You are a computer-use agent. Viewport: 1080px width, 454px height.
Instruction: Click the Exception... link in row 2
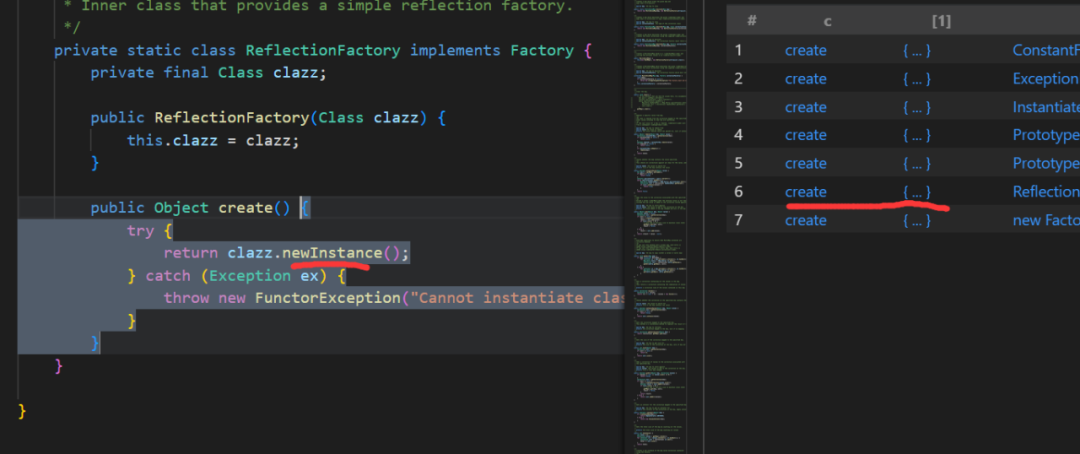point(1046,79)
